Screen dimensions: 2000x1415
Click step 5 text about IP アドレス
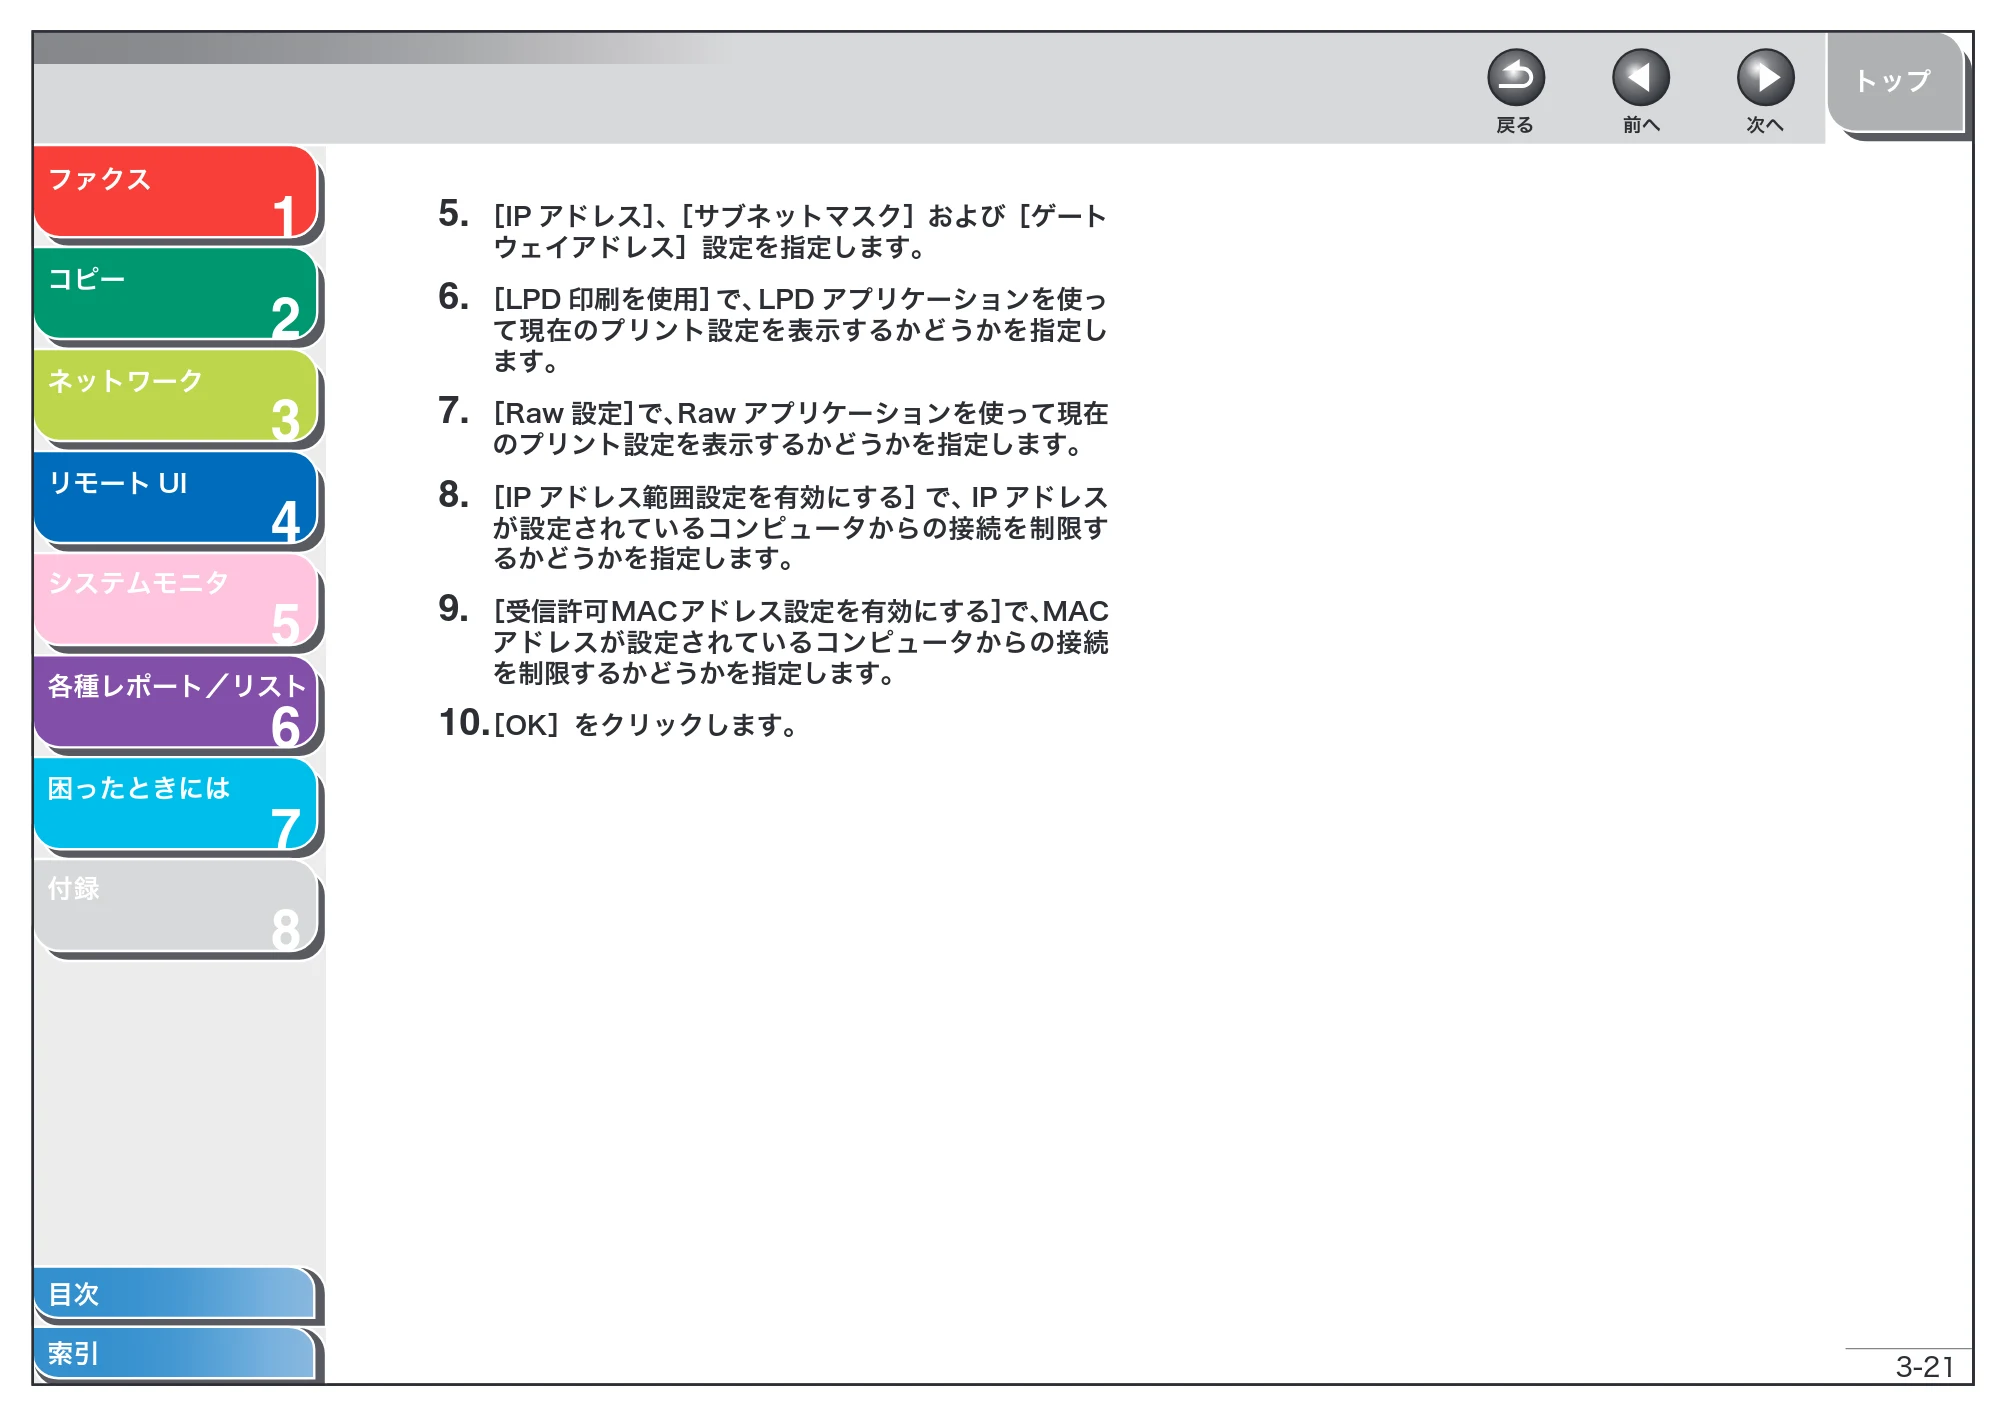[x=800, y=231]
